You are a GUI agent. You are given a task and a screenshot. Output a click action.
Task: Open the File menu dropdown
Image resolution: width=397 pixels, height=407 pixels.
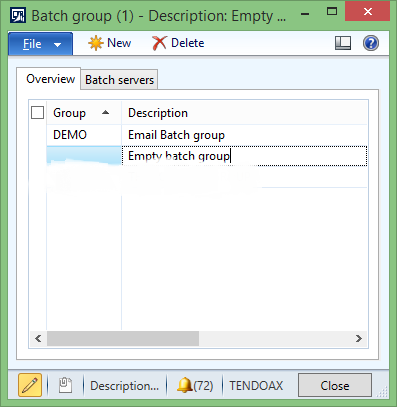[x=40, y=44]
